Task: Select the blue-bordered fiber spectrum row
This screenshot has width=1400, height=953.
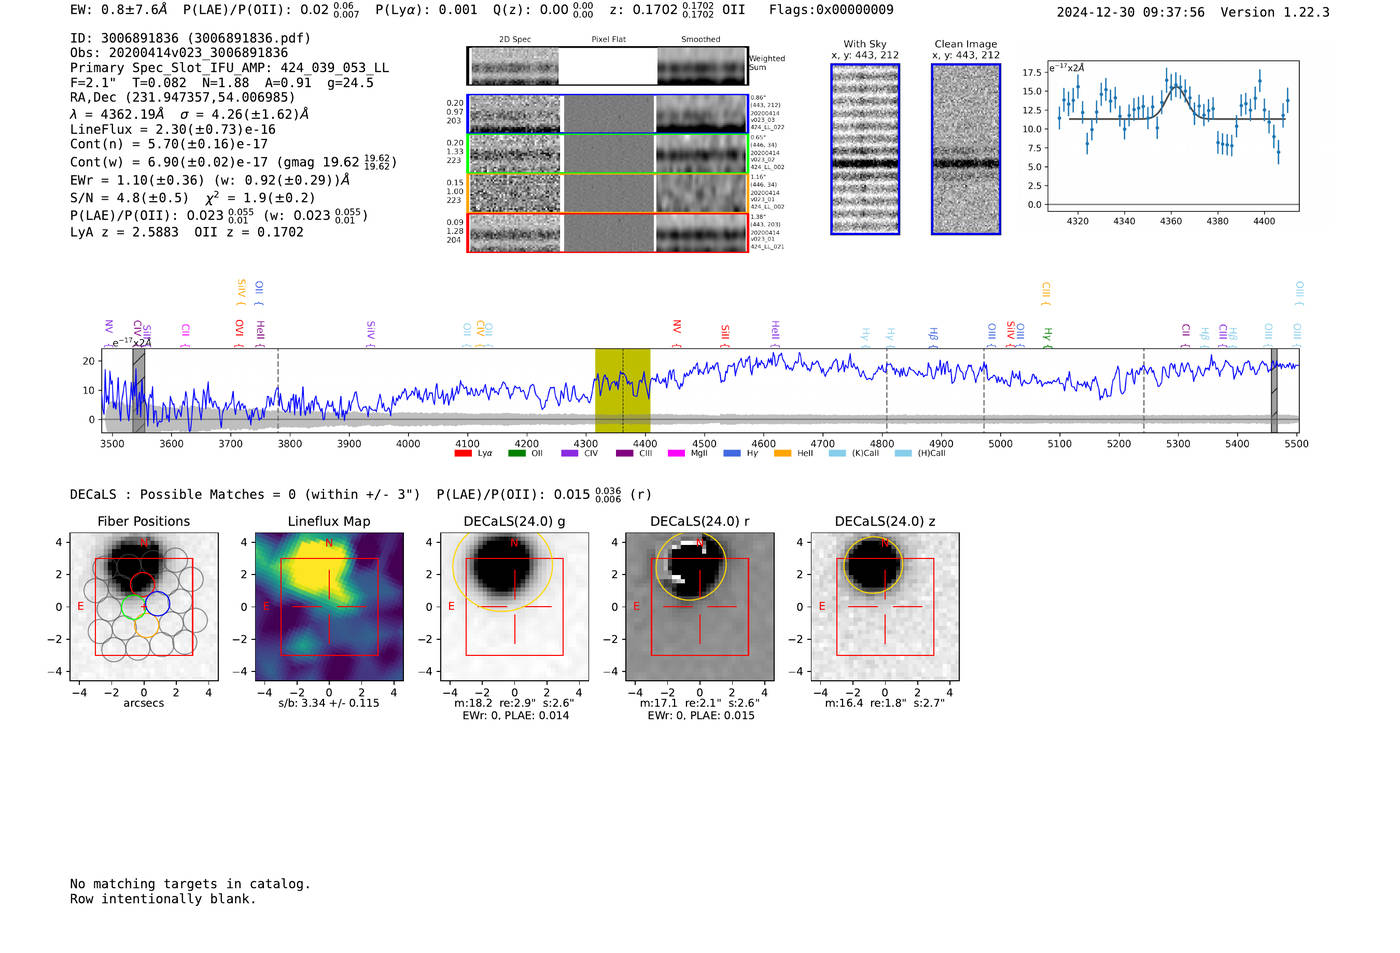Action: (607, 114)
